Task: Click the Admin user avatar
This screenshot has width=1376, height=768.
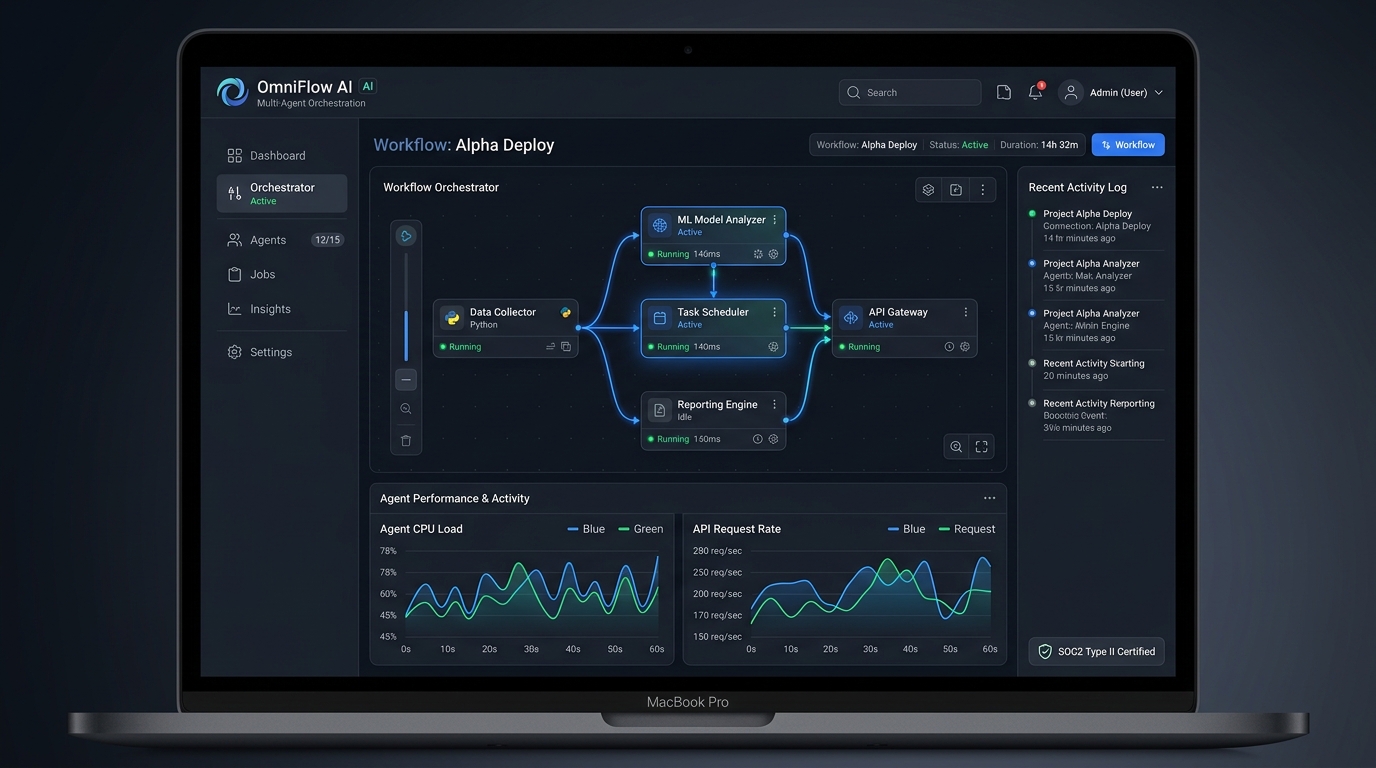Action: pos(1071,92)
